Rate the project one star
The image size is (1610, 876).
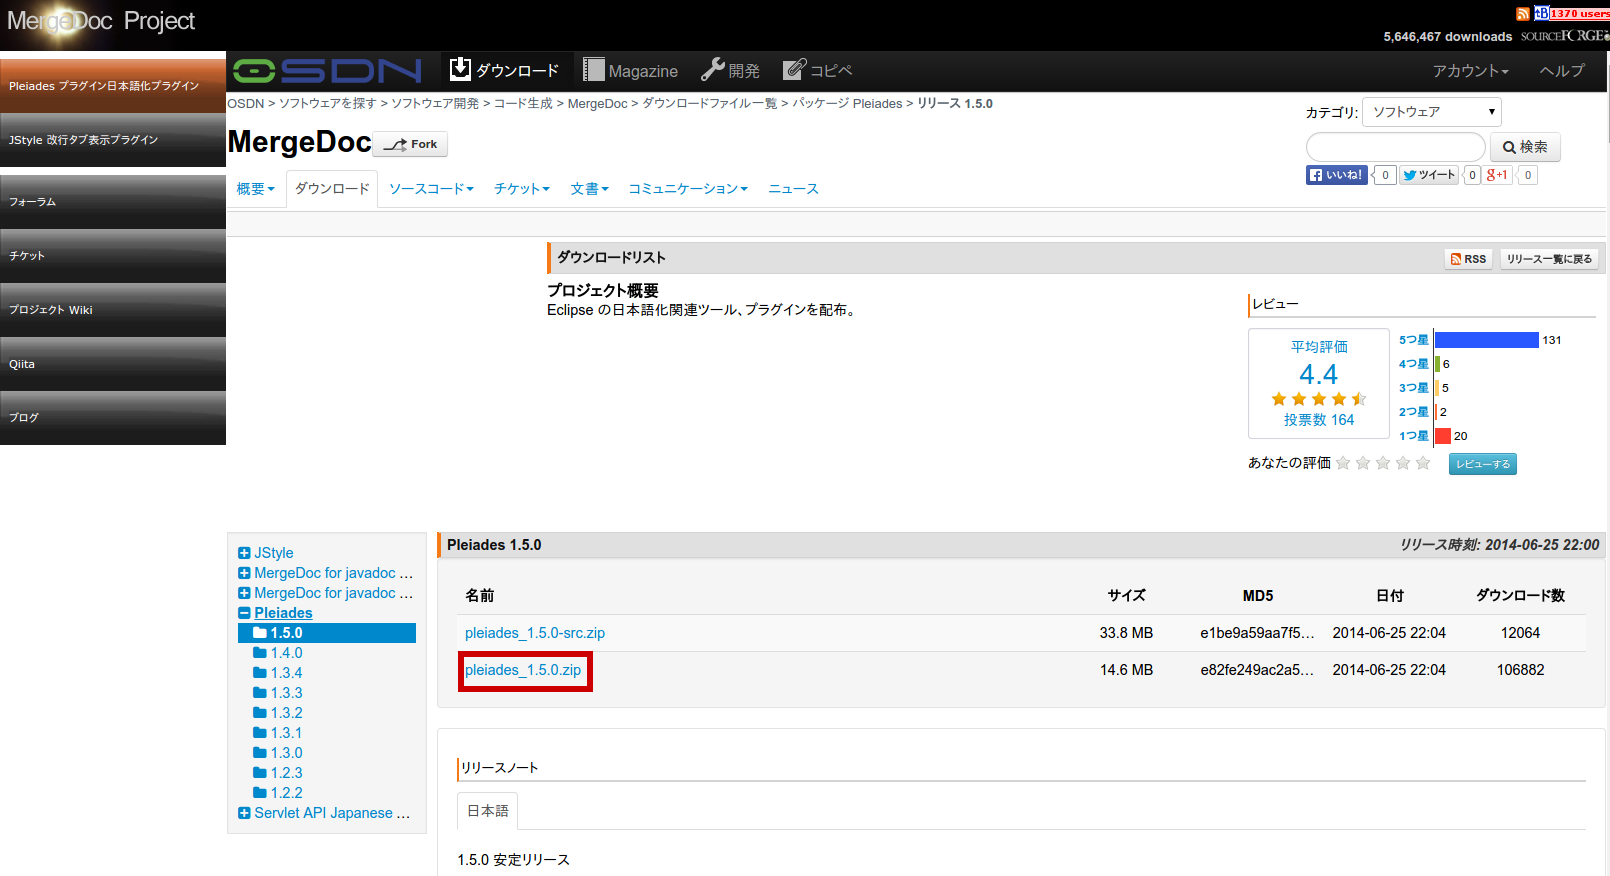click(1343, 463)
